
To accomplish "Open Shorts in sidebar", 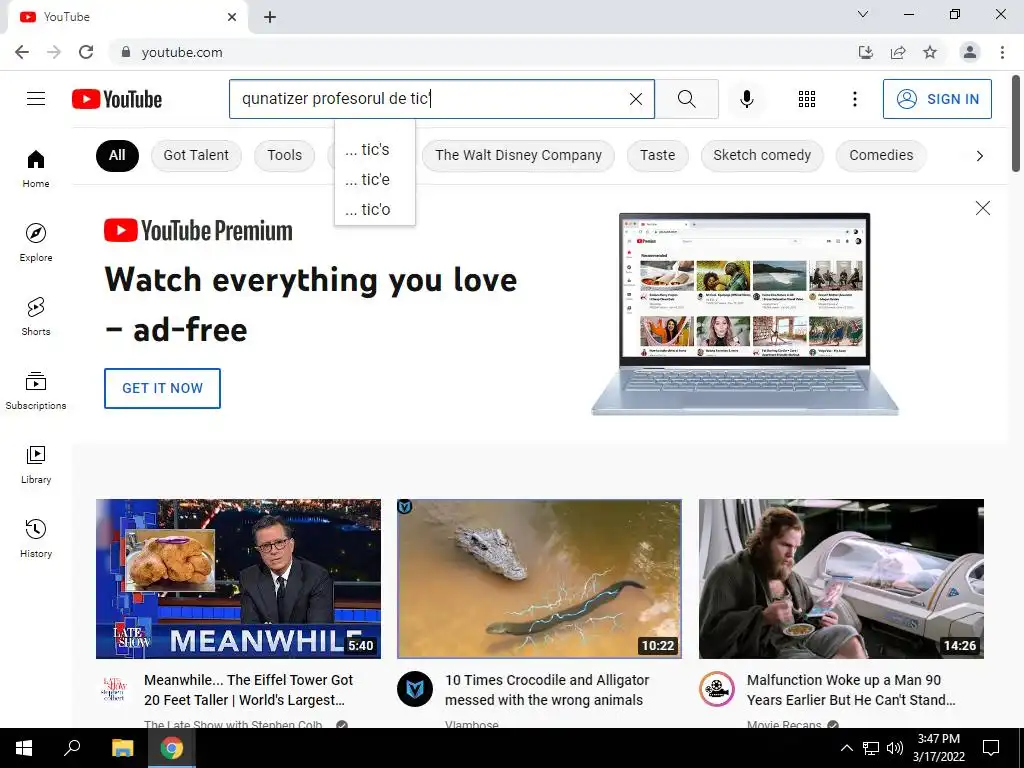I will coord(36,316).
